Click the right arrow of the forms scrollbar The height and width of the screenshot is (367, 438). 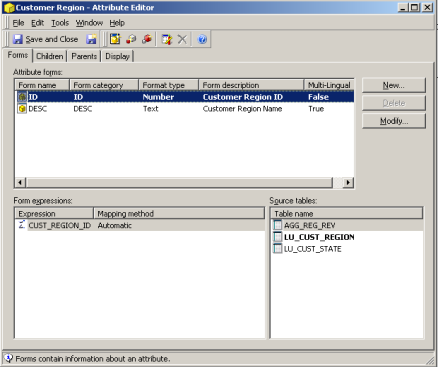coord(348,182)
